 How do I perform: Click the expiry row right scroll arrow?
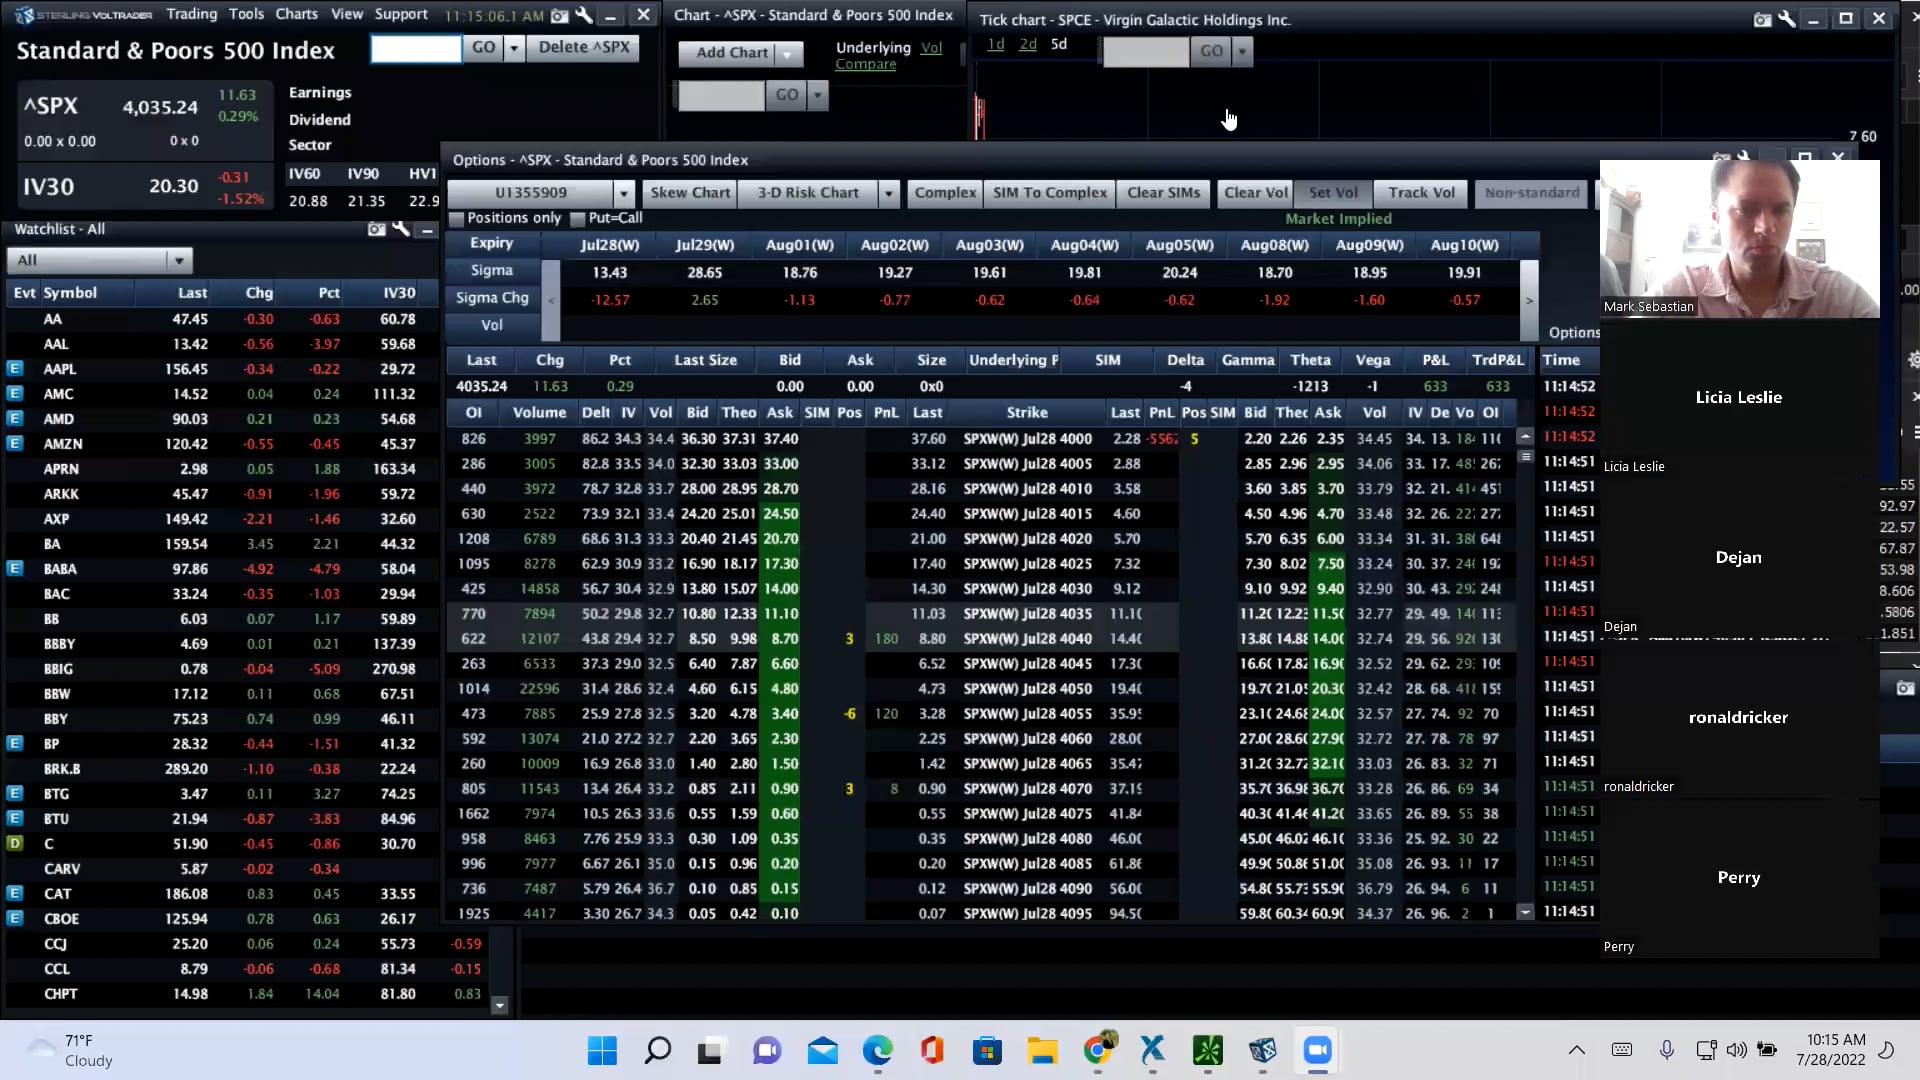[1528, 300]
